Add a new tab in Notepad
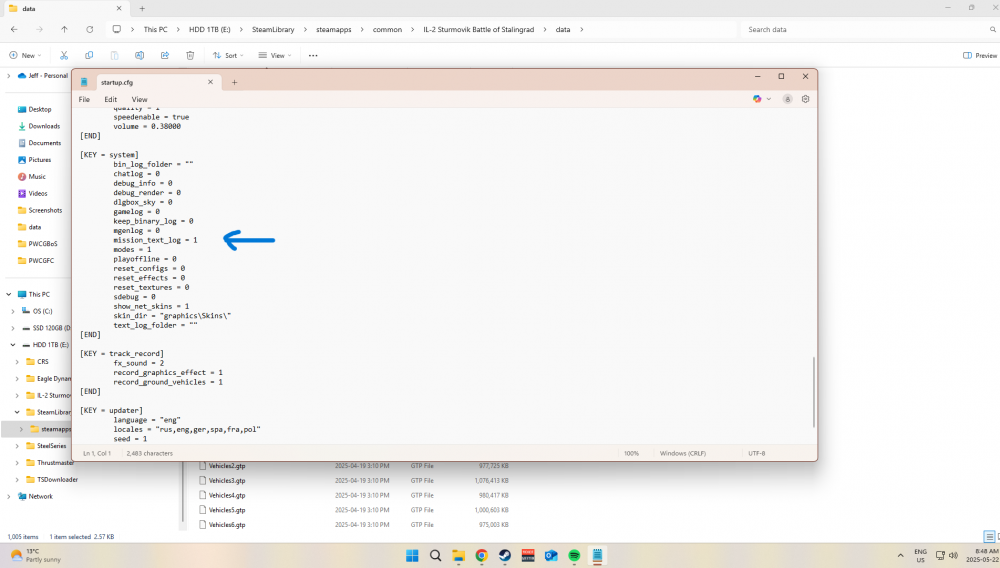The image size is (1000, 568). (x=234, y=82)
